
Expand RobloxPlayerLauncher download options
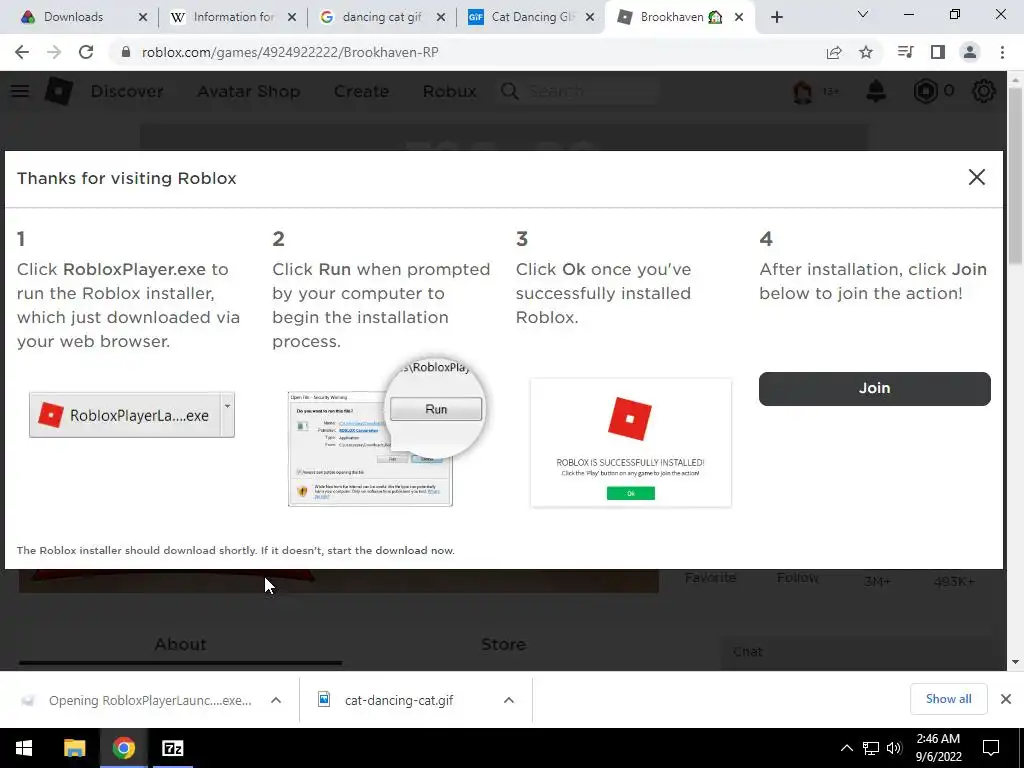coord(276,700)
